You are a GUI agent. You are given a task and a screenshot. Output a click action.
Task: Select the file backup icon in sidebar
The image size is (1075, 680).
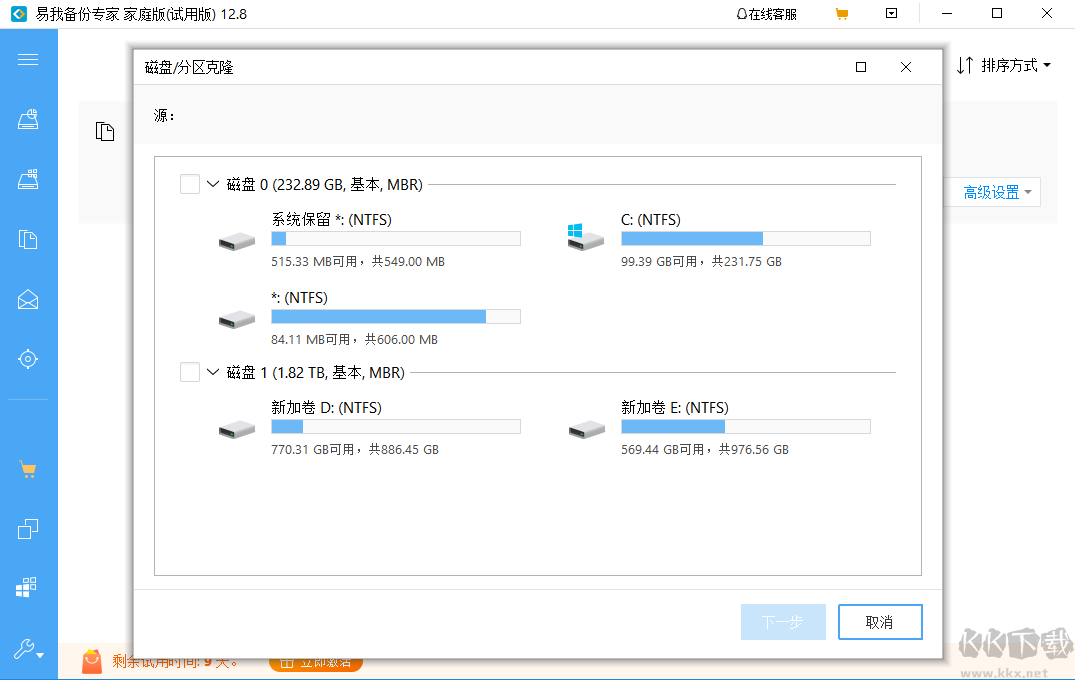27,239
